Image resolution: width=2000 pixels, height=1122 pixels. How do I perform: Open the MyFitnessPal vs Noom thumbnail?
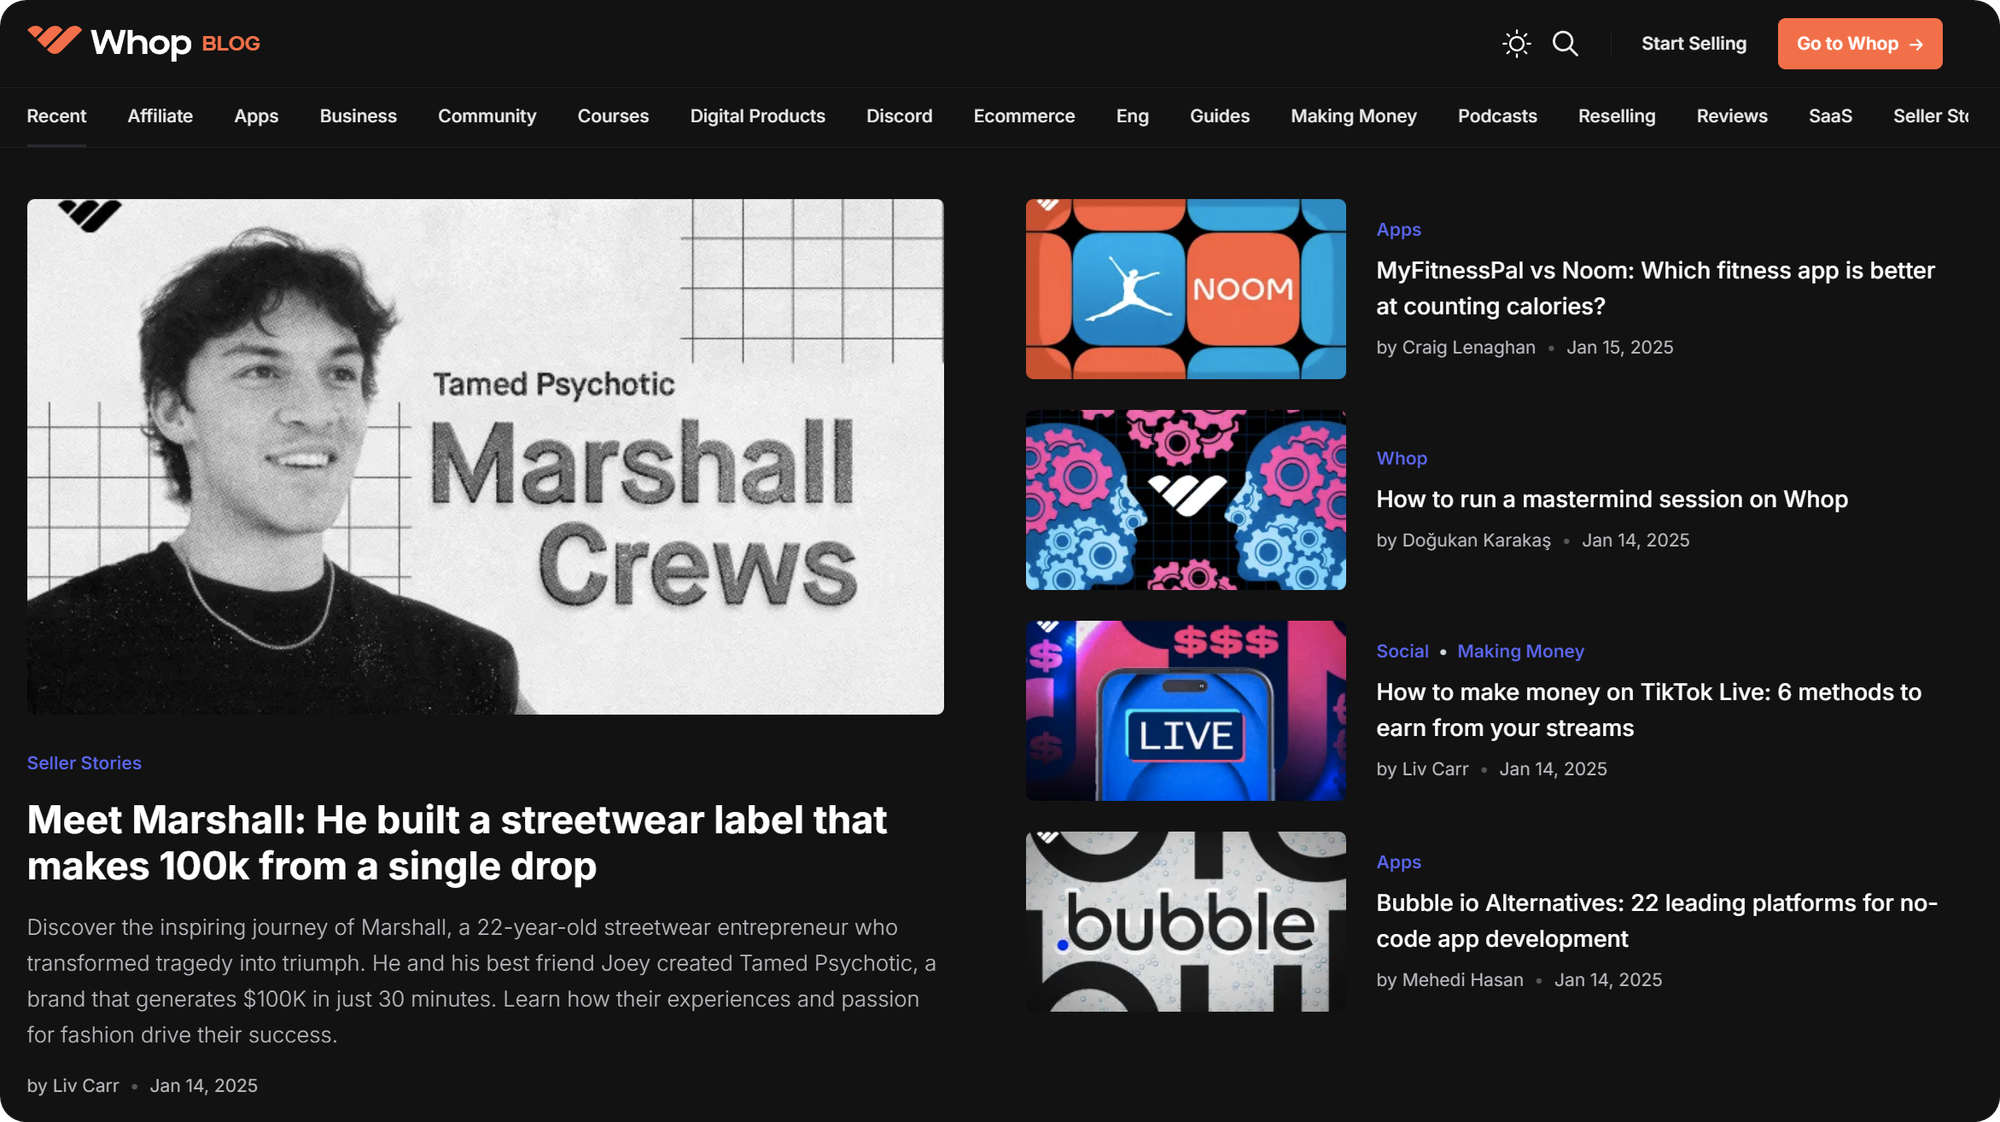(x=1185, y=289)
